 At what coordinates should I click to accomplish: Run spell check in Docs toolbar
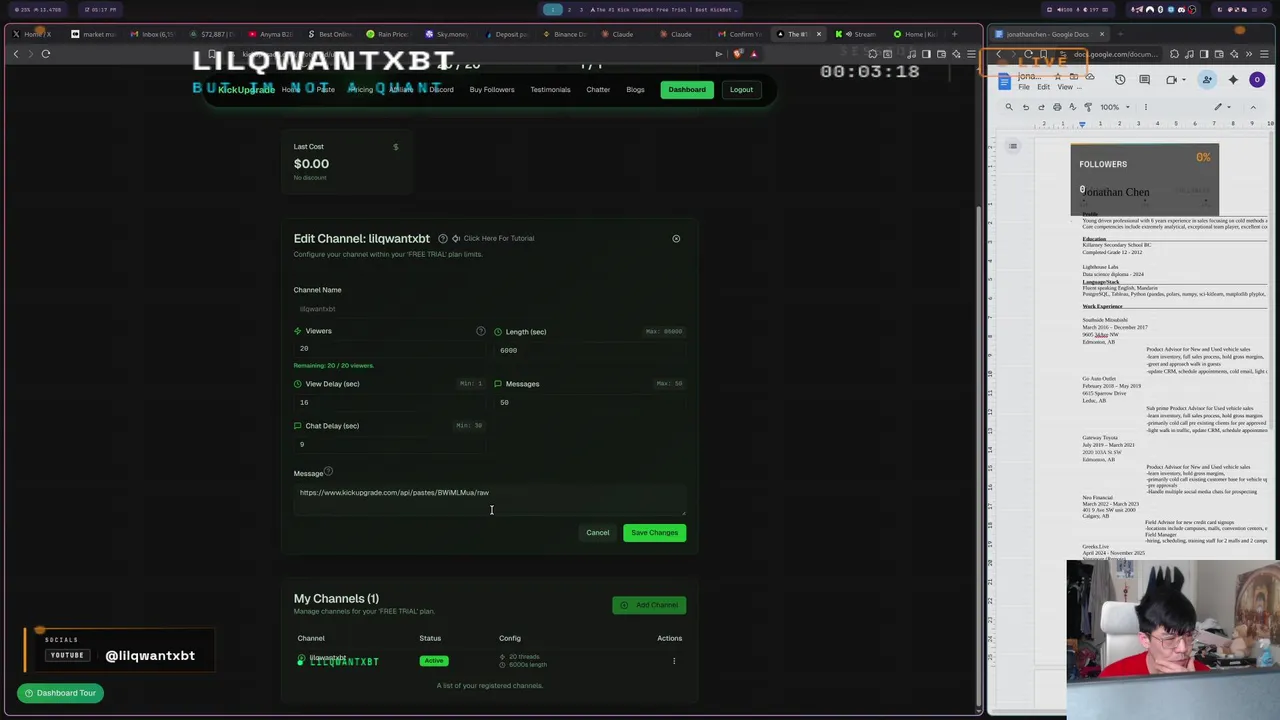[1073, 107]
